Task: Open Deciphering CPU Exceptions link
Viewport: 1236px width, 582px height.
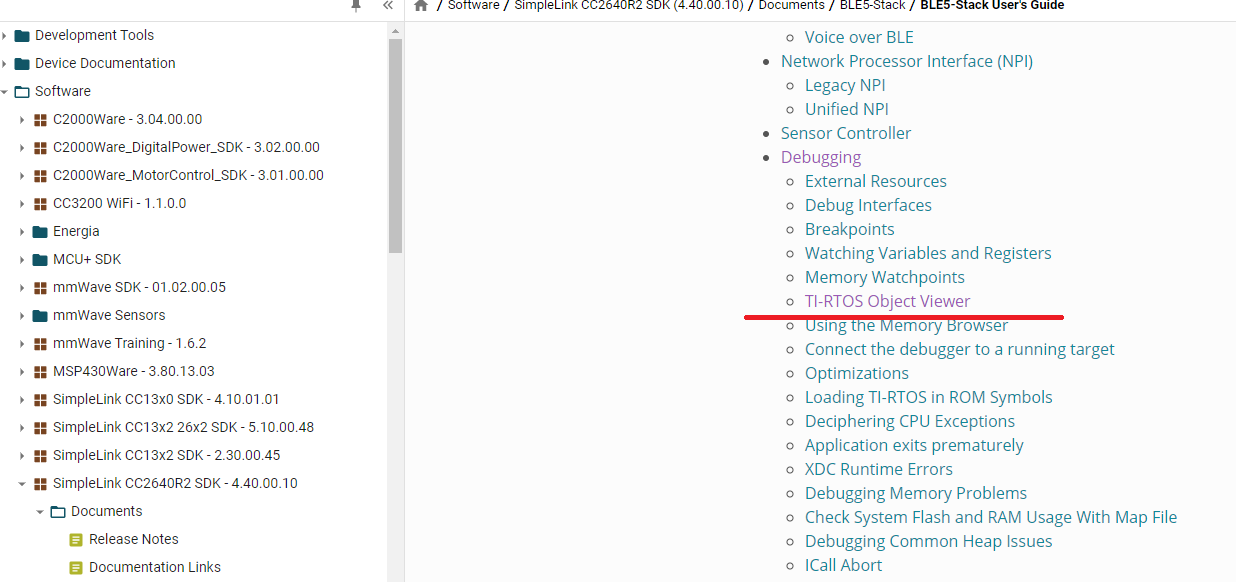Action: (x=910, y=421)
